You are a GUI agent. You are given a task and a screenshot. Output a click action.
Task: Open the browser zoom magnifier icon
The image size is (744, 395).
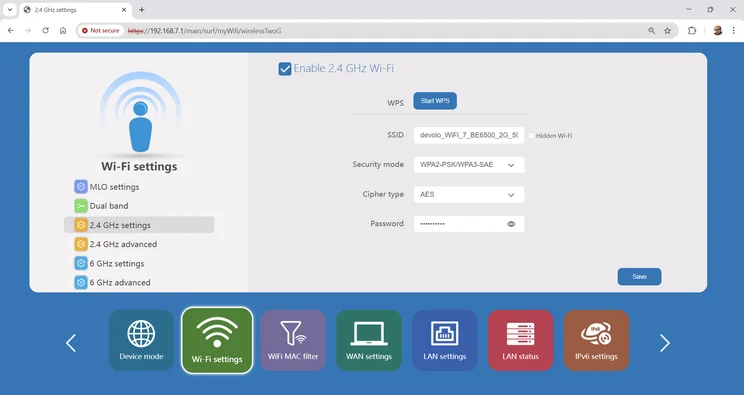coord(651,30)
